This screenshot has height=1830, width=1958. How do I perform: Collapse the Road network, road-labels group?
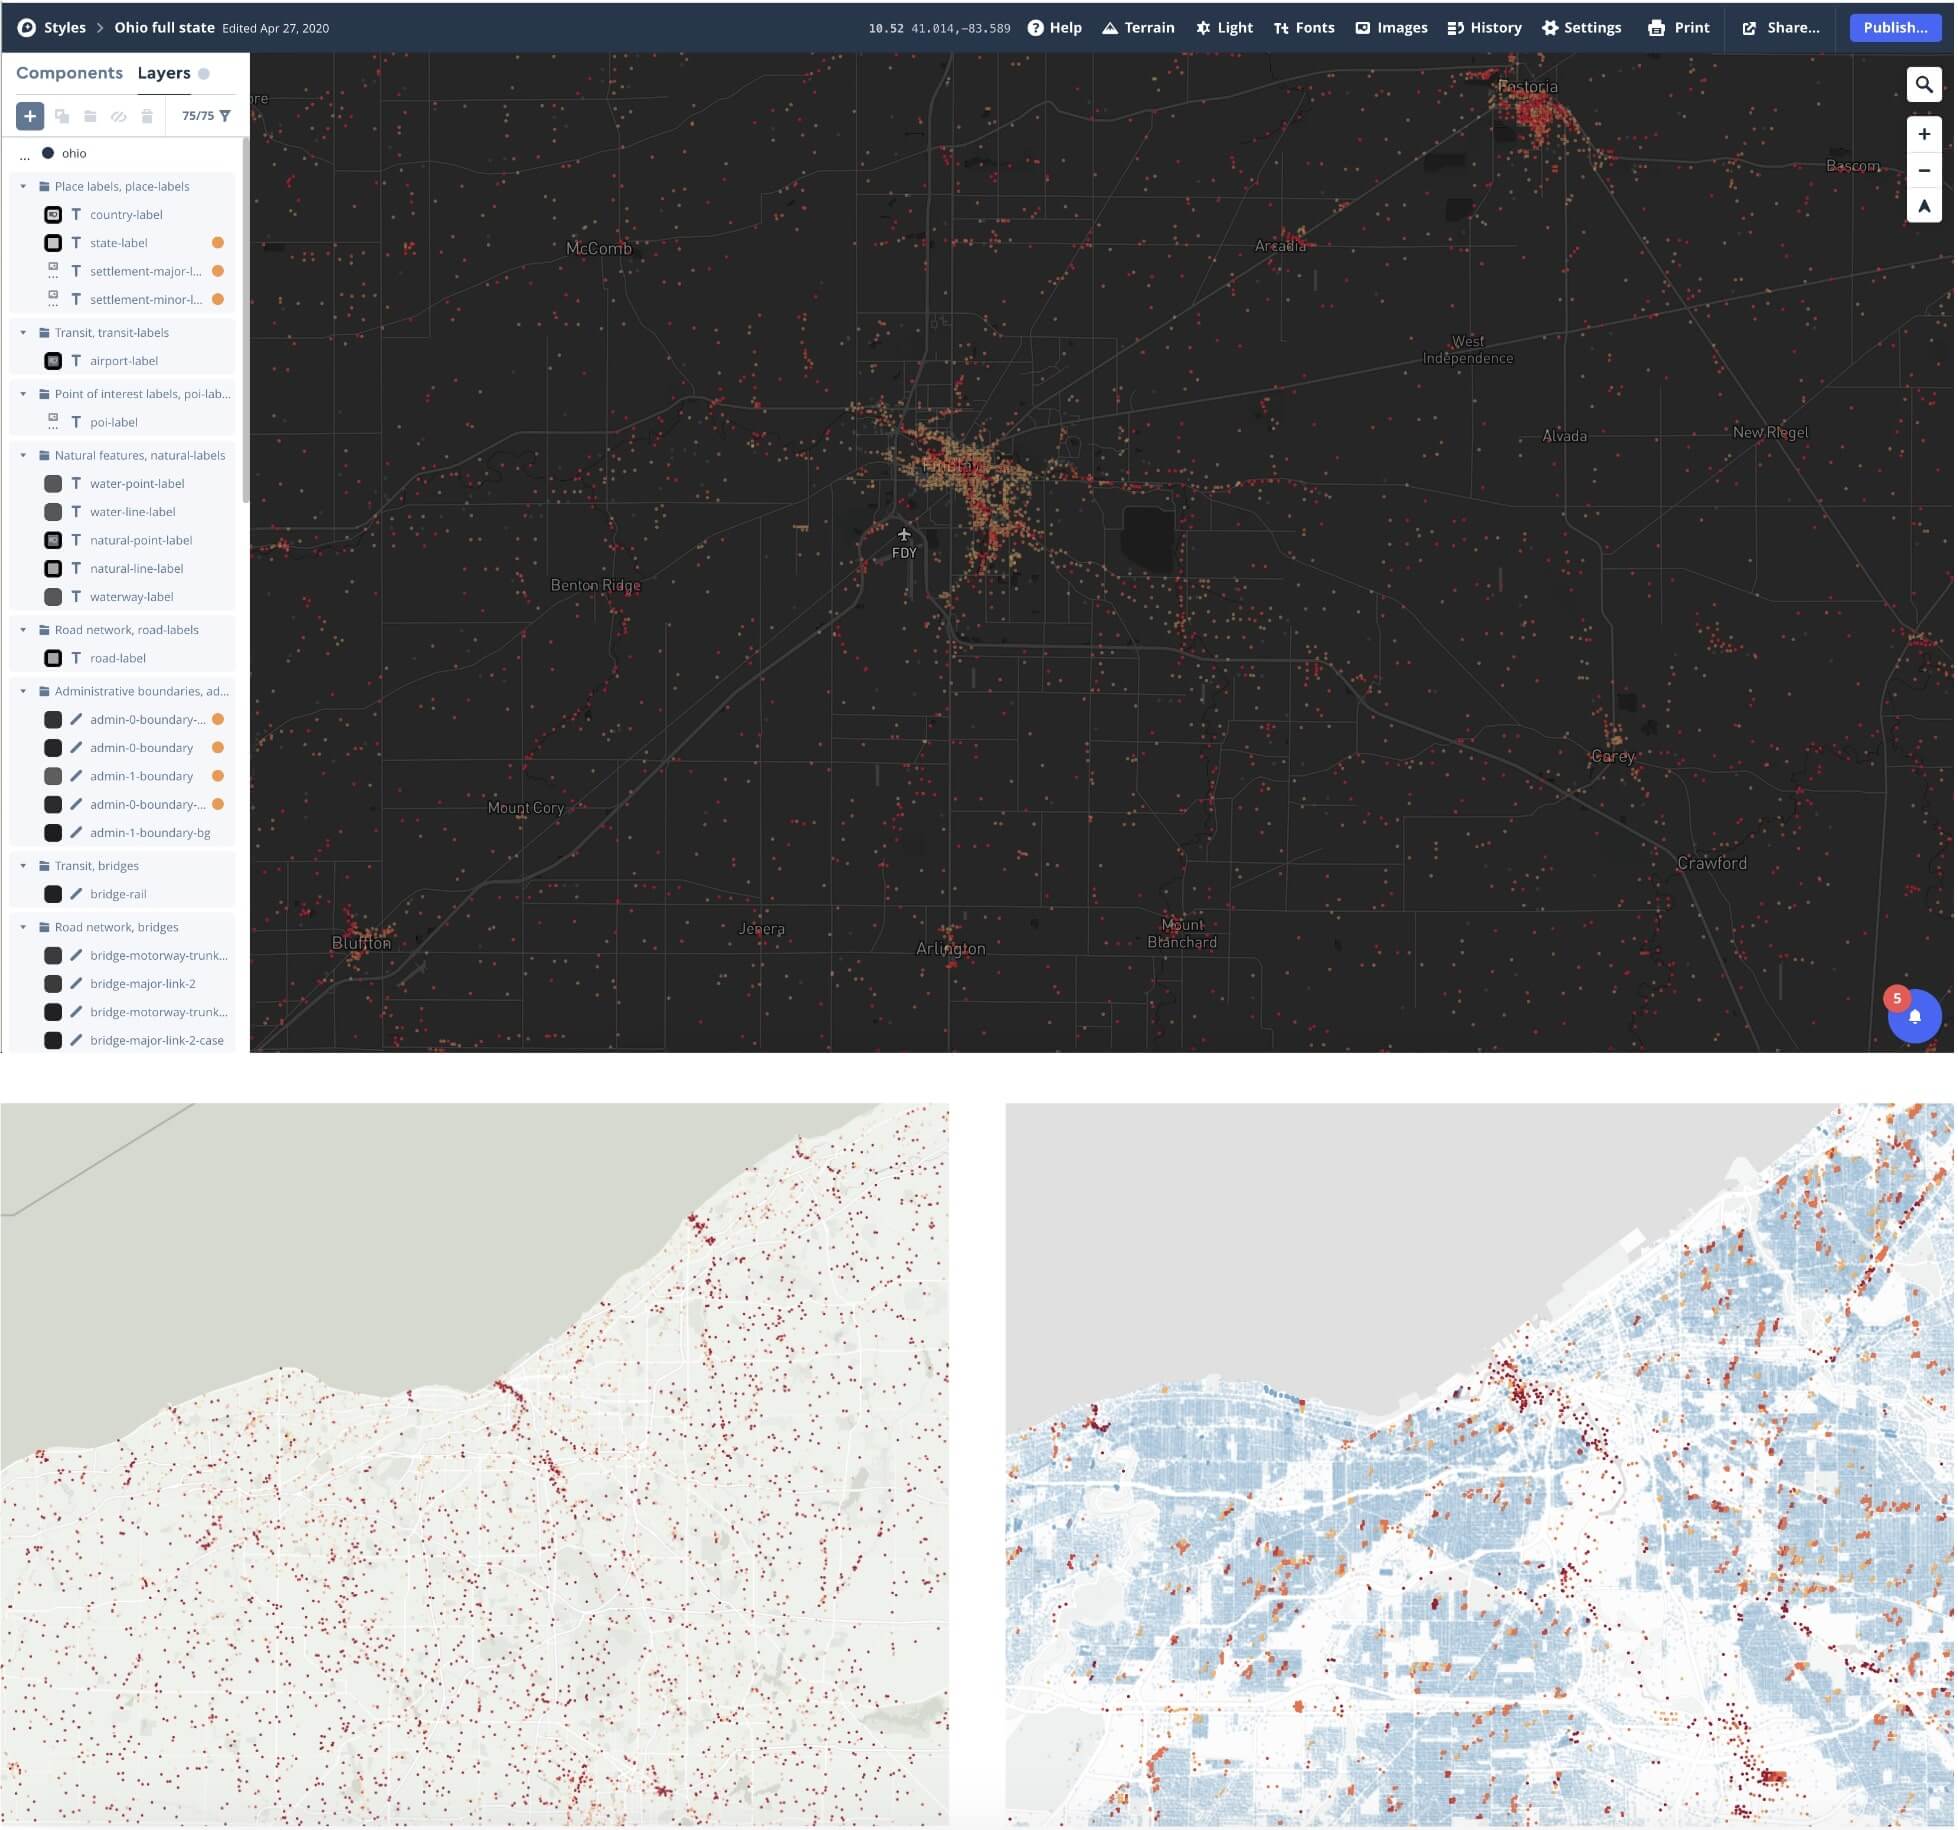pyautogui.click(x=23, y=630)
